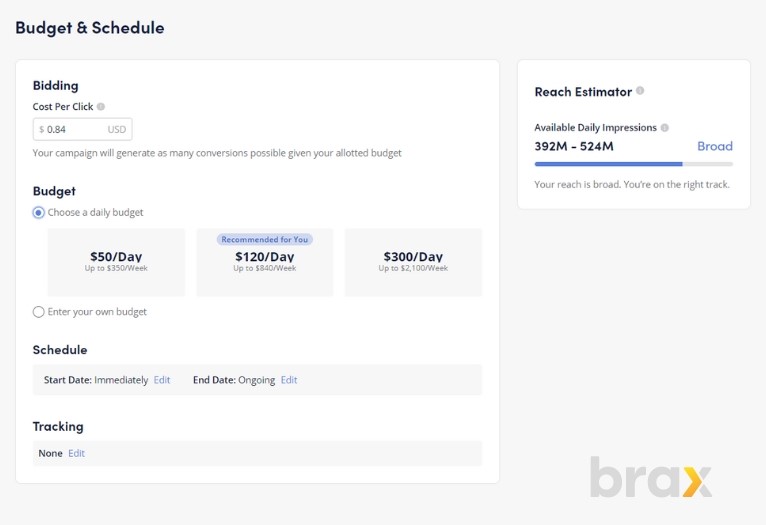Click the 392M - 524M impressions value
Image resolution: width=766 pixels, height=525 pixels.
[574, 146]
